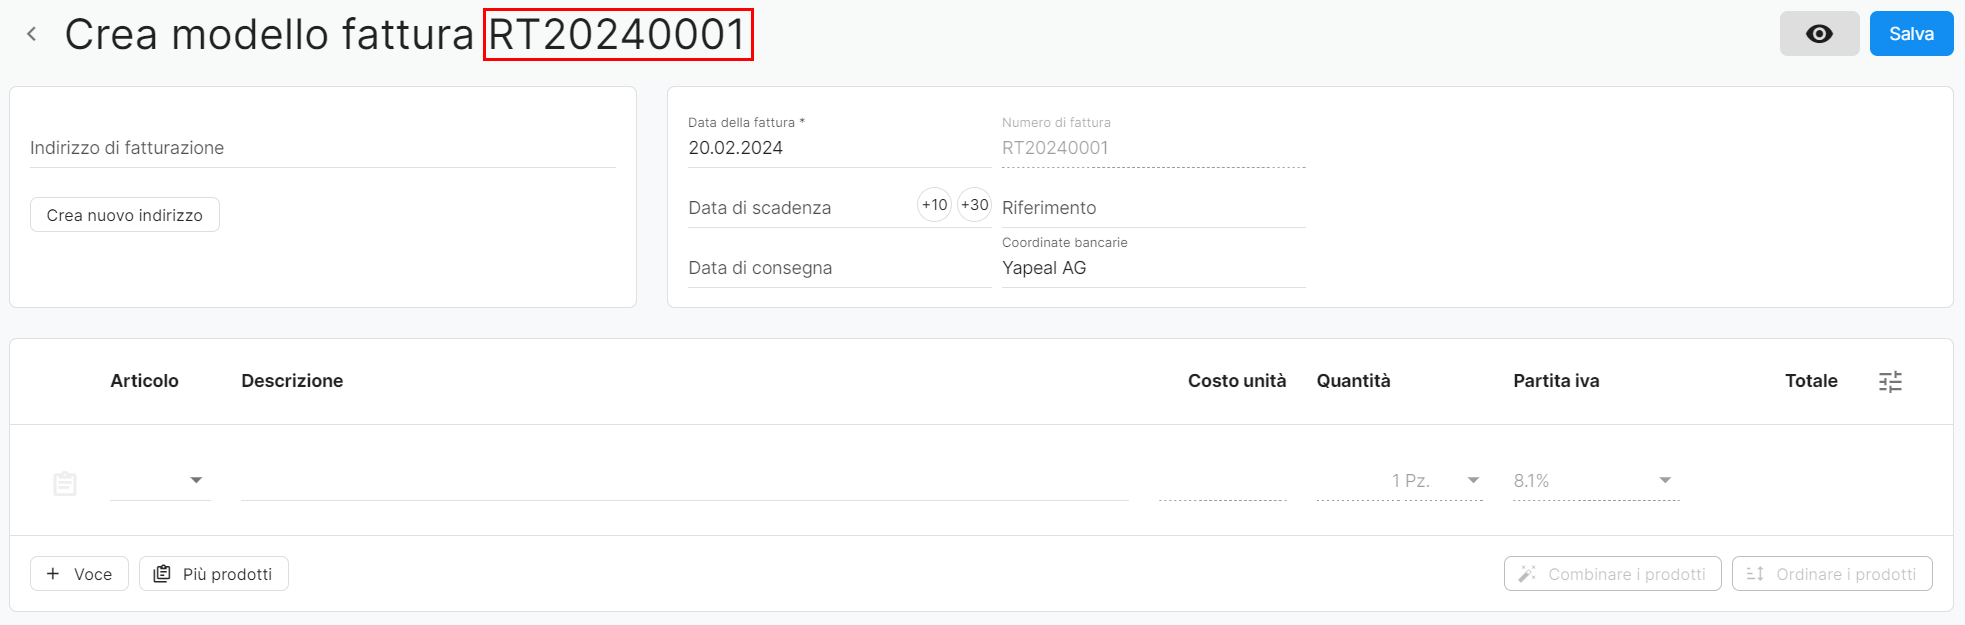Add 10 days to the due date

click(934, 205)
